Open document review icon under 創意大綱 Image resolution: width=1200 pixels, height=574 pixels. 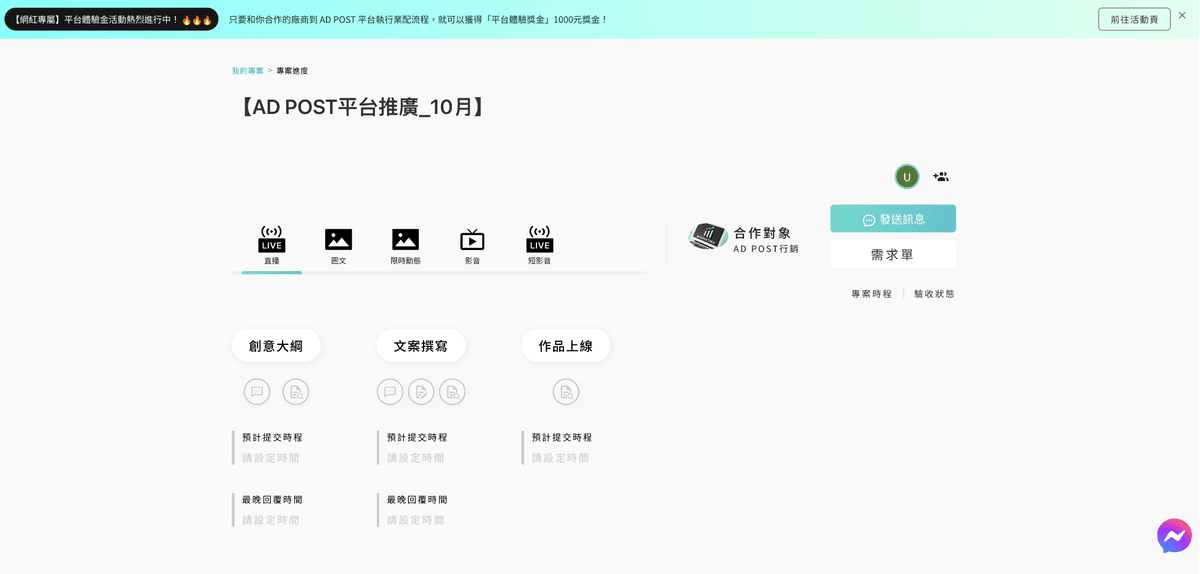(x=295, y=392)
